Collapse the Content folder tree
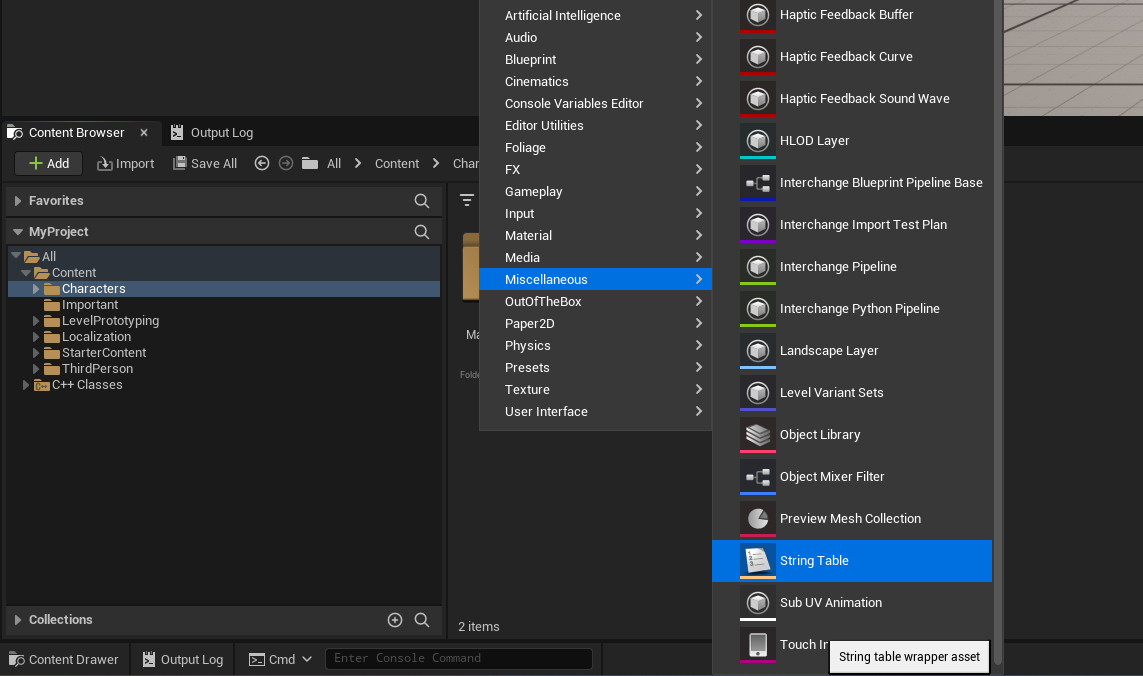Viewport: 1143px width, 676px height. (27, 273)
